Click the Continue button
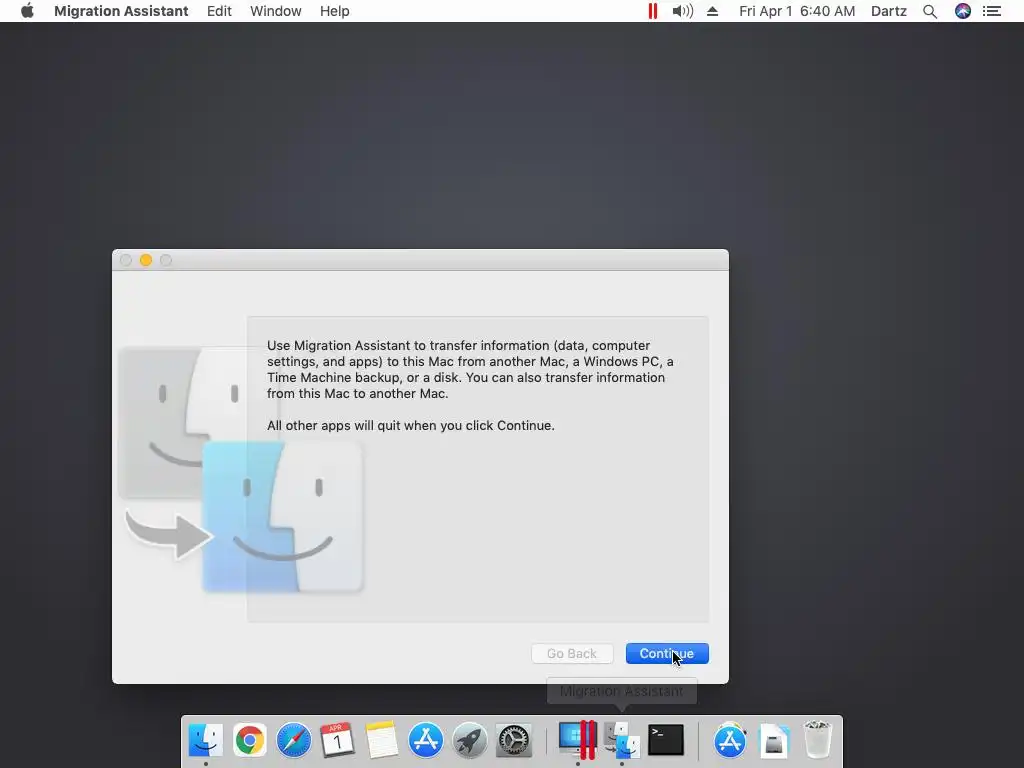Image resolution: width=1024 pixels, height=768 pixels. 667,653
